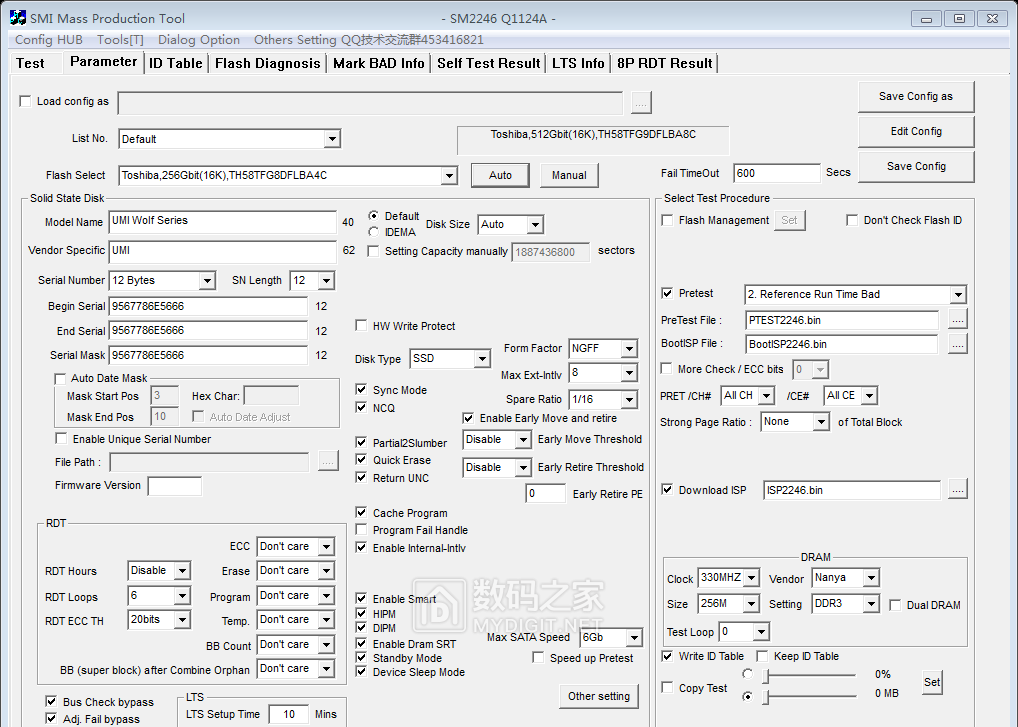Click browse button next to File Path
Image resolution: width=1018 pixels, height=727 pixels.
pos(328,462)
